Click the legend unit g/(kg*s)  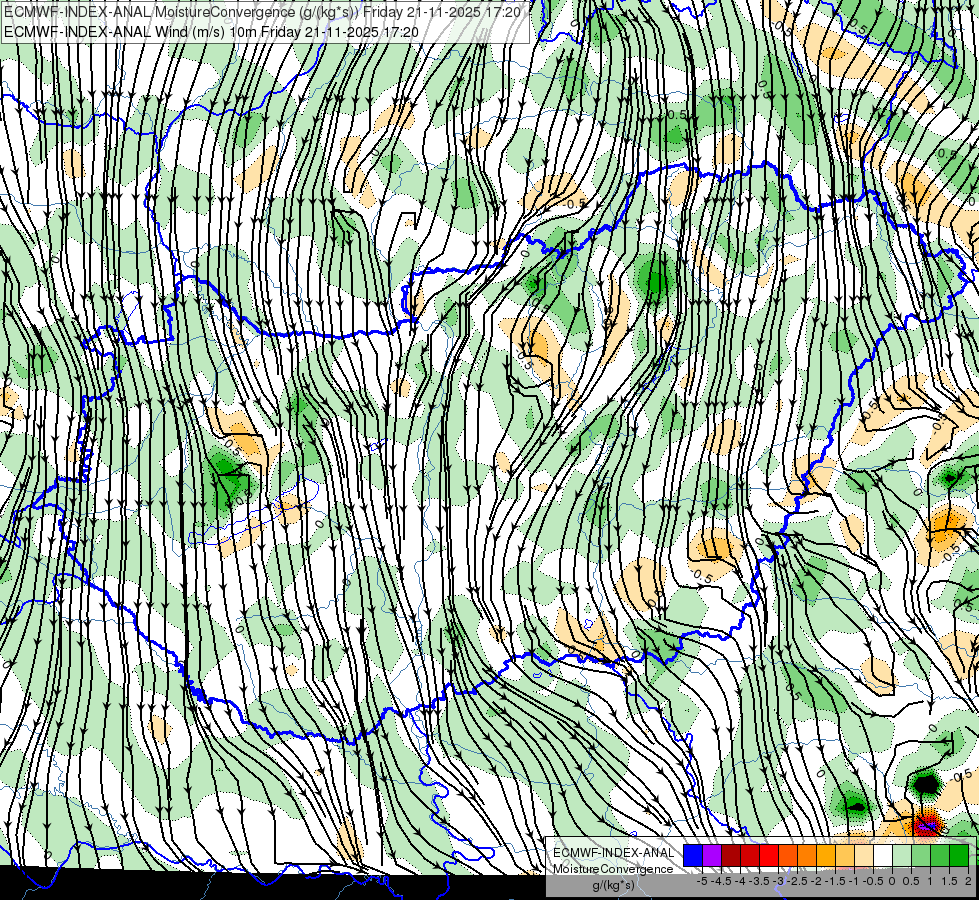613,885
